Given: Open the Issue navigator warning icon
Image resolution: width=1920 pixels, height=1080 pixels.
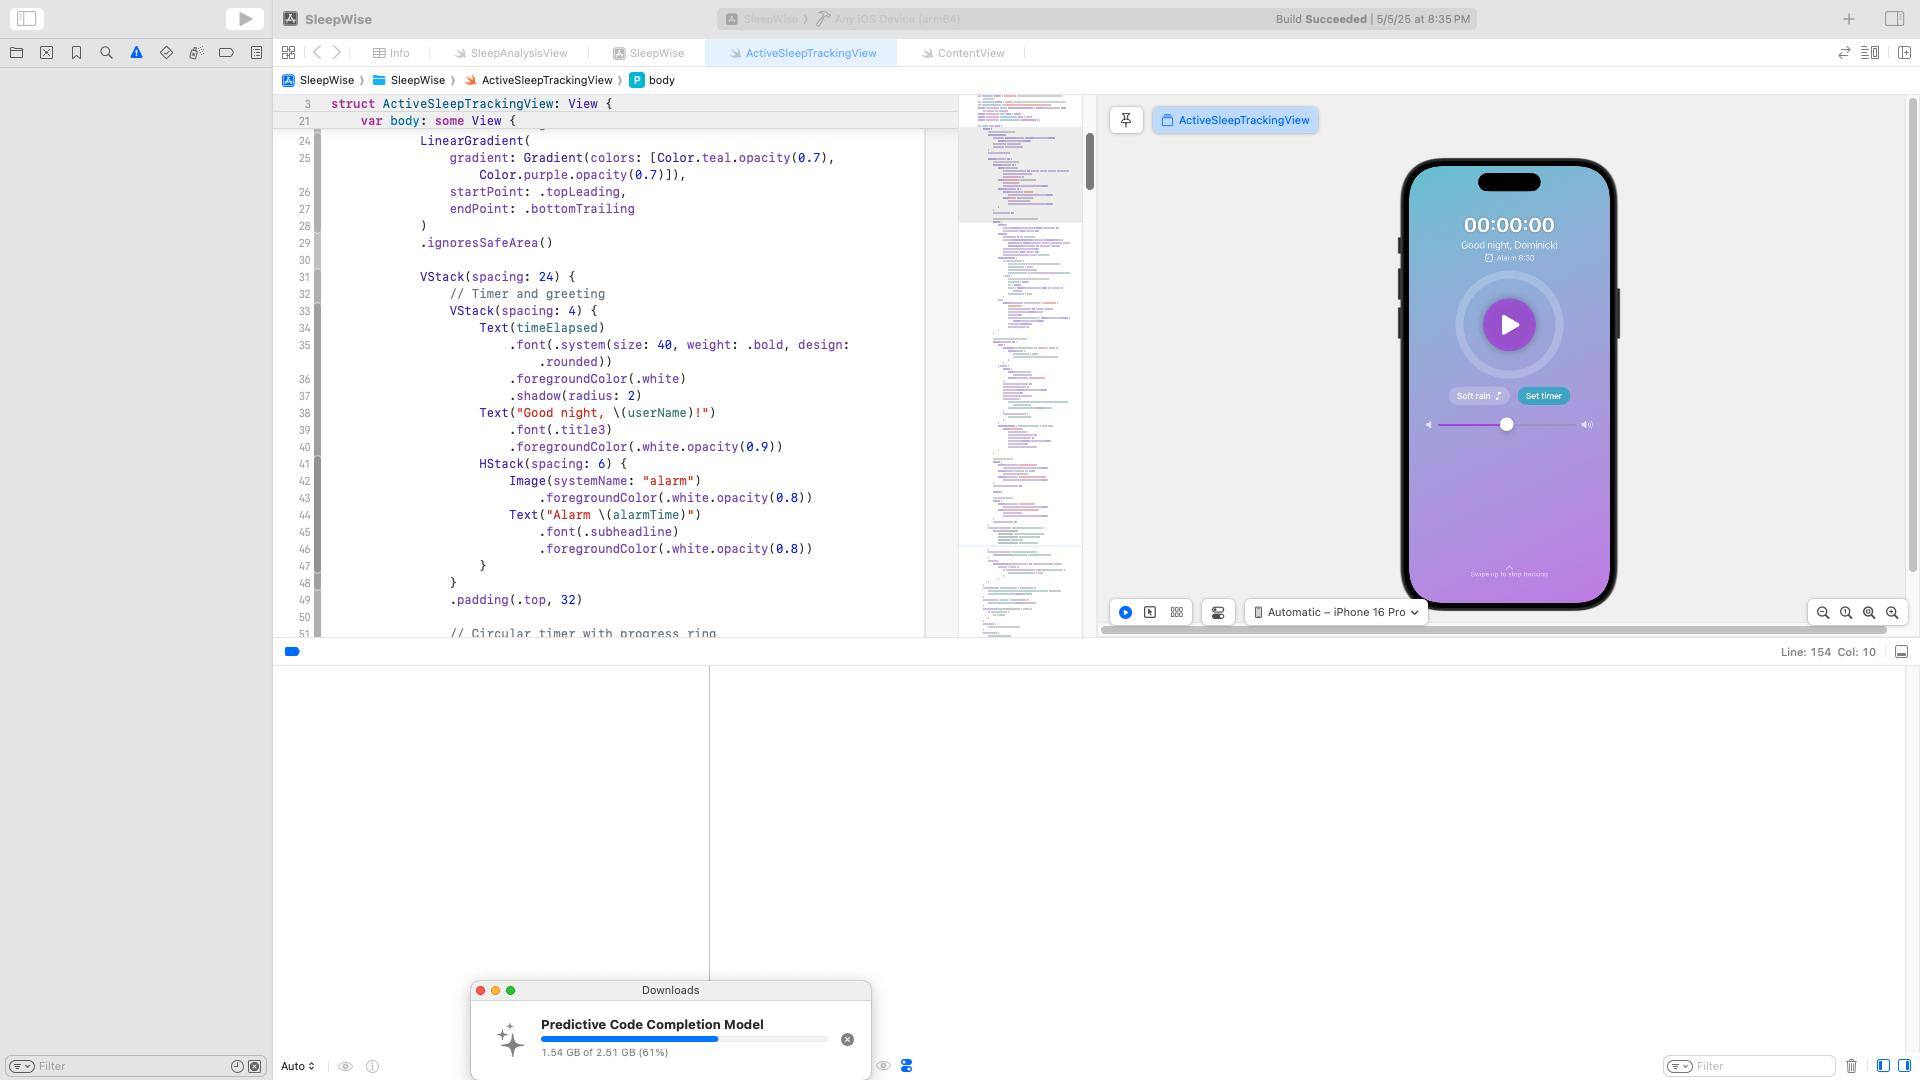Looking at the screenshot, I should click(136, 53).
